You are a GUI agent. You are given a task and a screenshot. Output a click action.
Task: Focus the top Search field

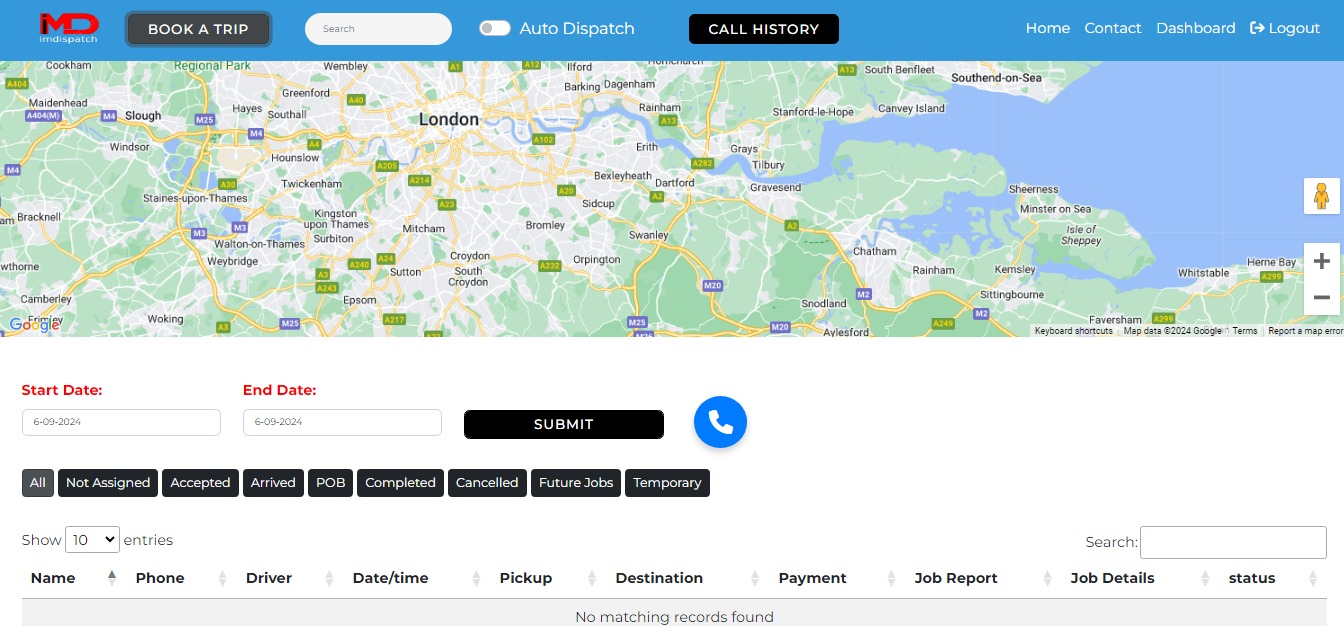pyautogui.click(x=378, y=29)
